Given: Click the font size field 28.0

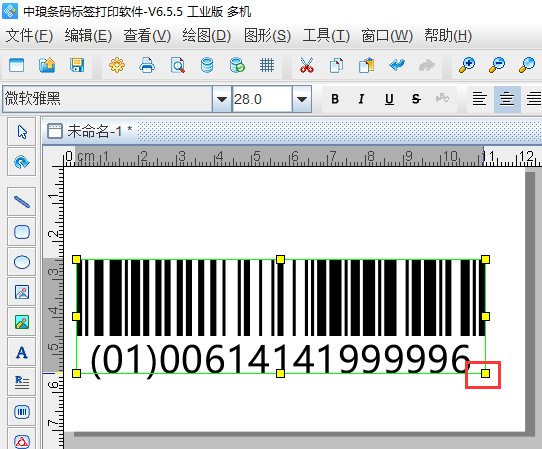Looking at the screenshot, I should [x=262, y=99].
